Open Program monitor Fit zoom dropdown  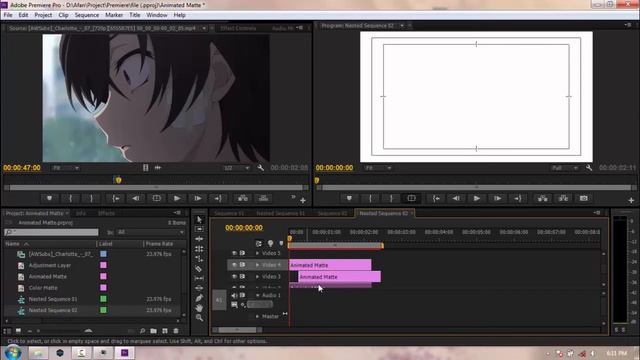(378, 168)
